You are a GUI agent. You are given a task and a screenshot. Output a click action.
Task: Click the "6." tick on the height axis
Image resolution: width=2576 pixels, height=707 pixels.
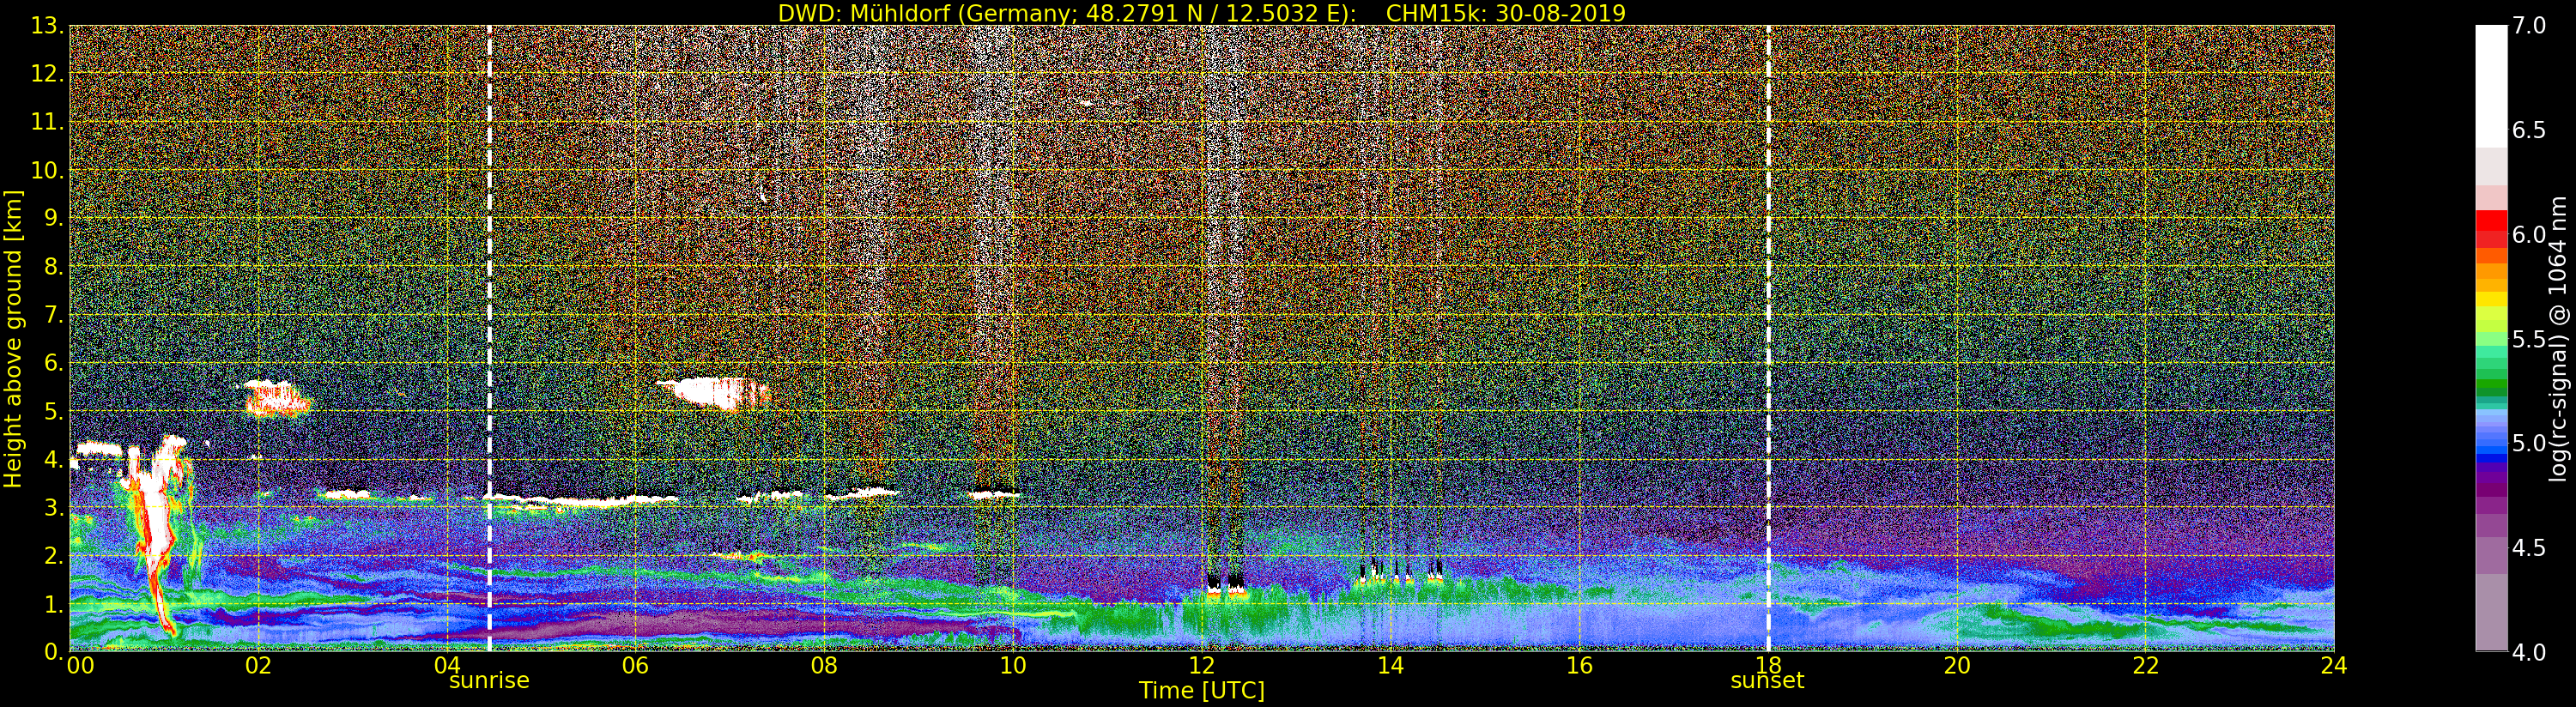coord(54,363)
